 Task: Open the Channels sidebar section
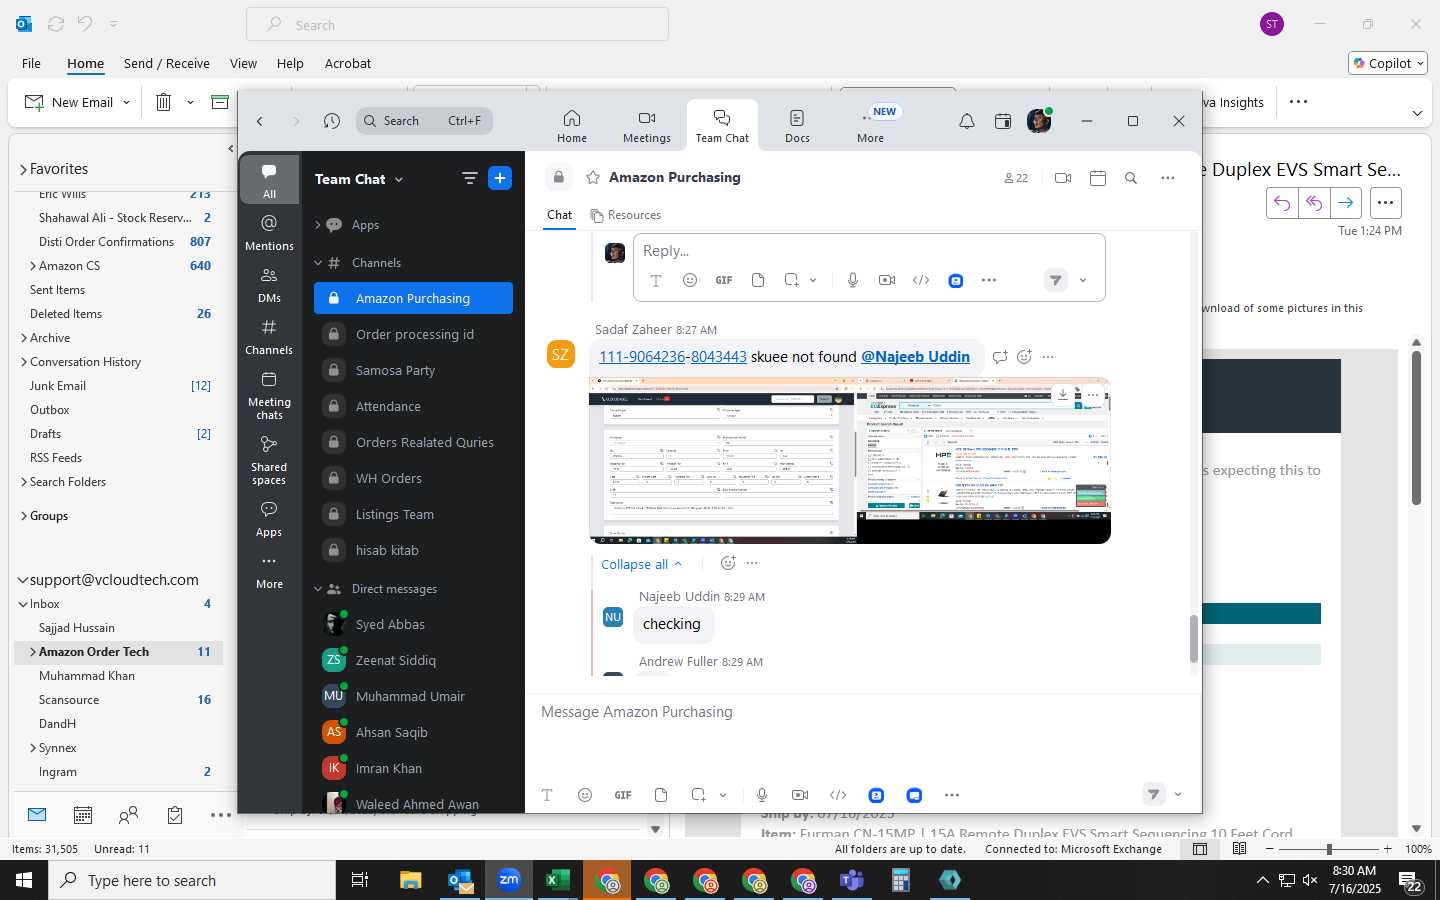click(269, 336)
